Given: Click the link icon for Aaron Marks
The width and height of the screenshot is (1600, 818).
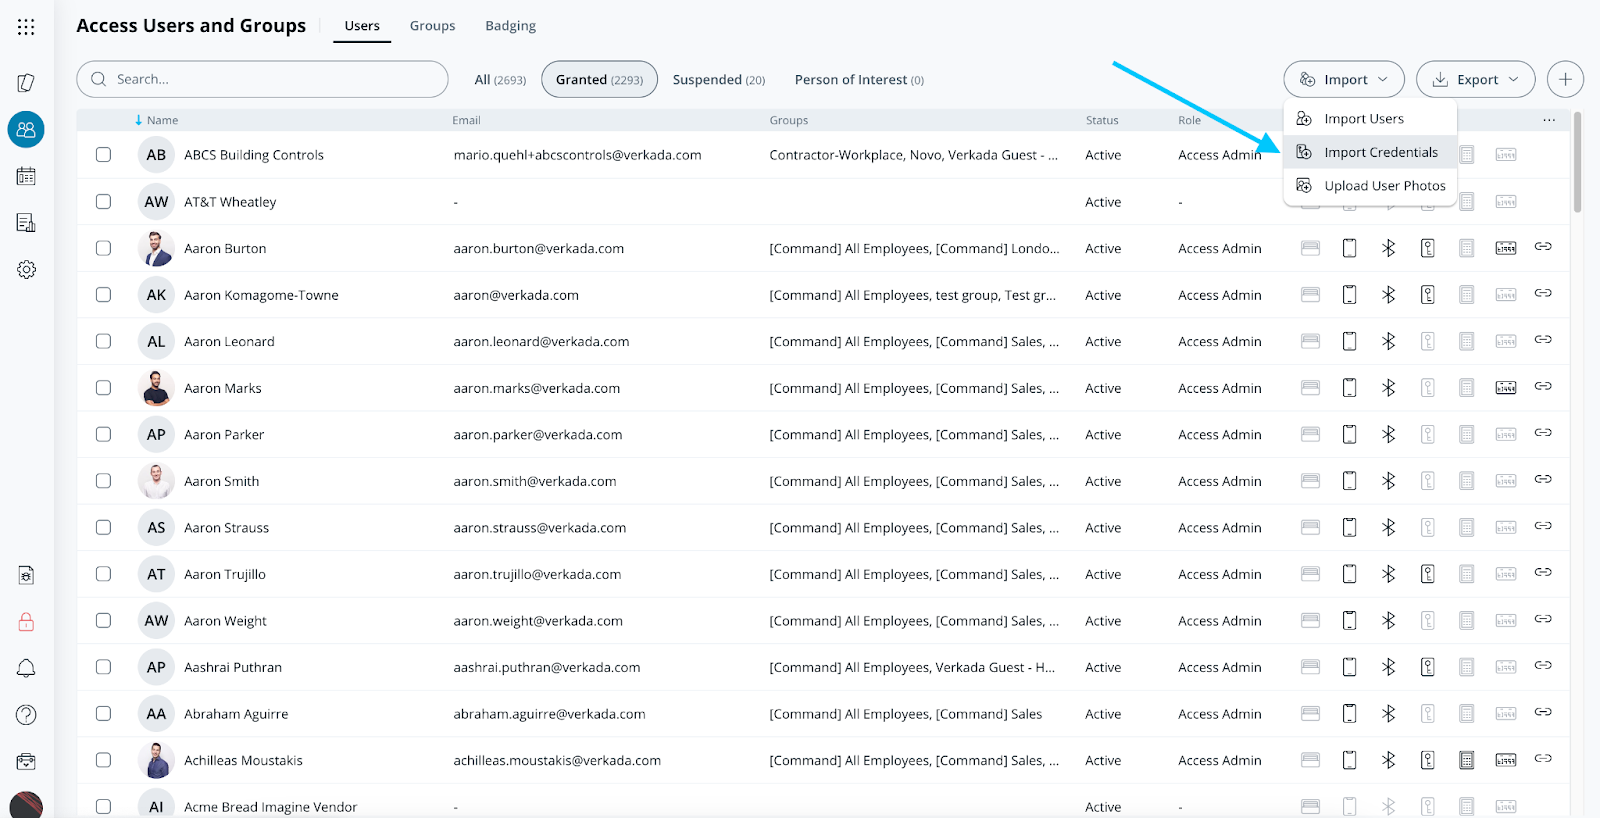Looking at the screenshot, I should click(1543, 387).
